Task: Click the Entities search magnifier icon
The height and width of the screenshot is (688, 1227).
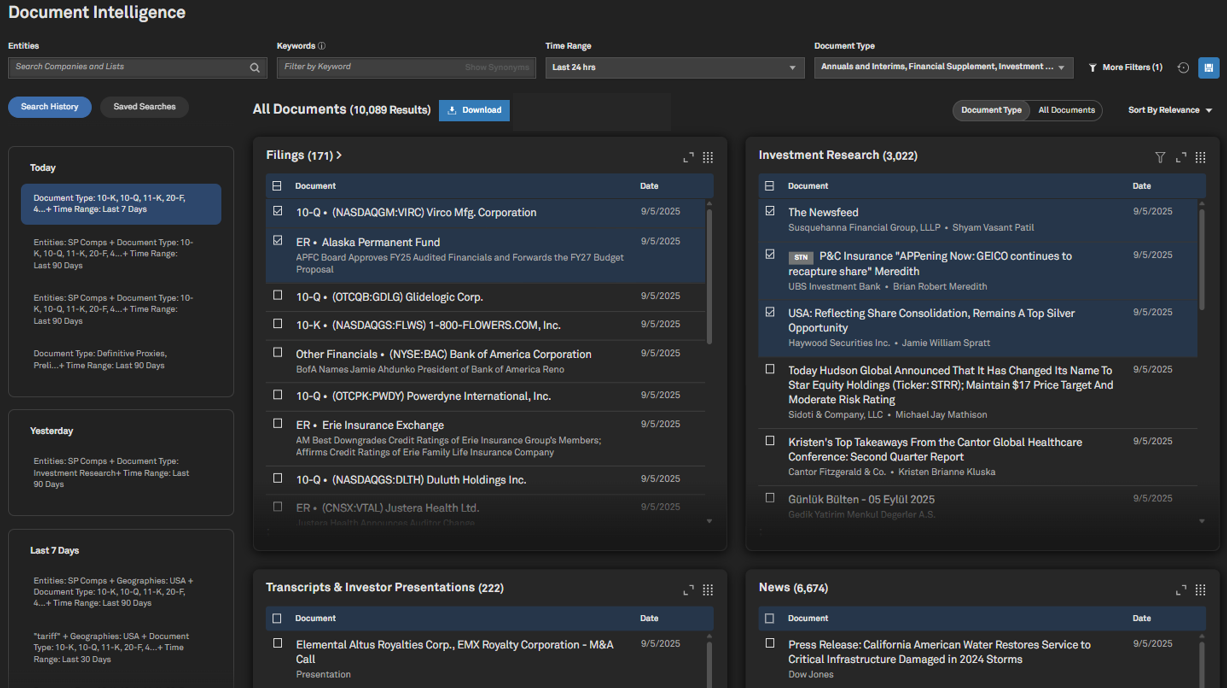Action: coord(255,68)
